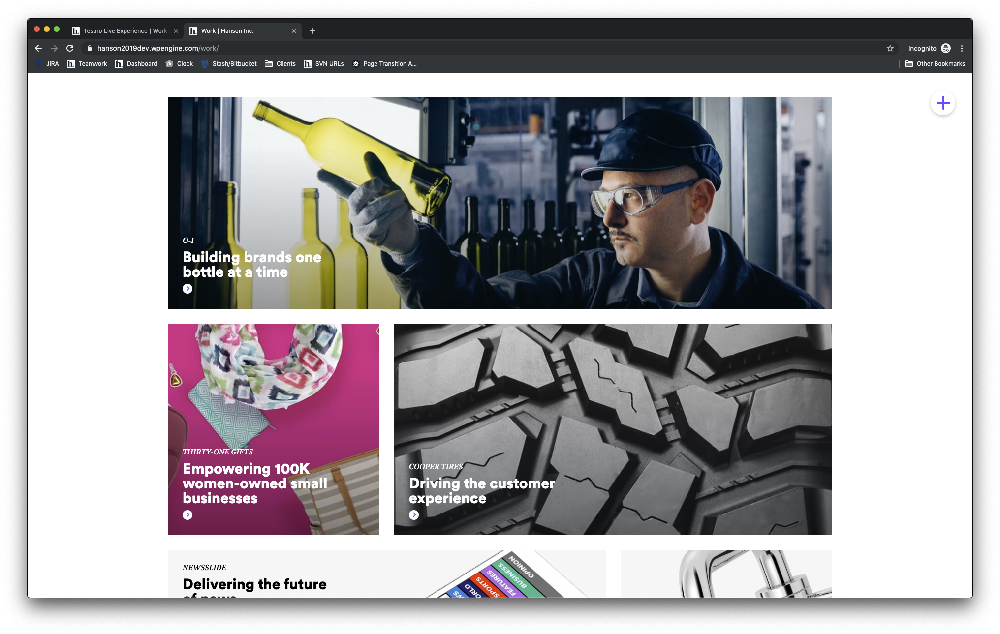Screen dimensions: 1000x634
Task: Expand the Clients bookmark folder
Action: [x=281, y=64]
